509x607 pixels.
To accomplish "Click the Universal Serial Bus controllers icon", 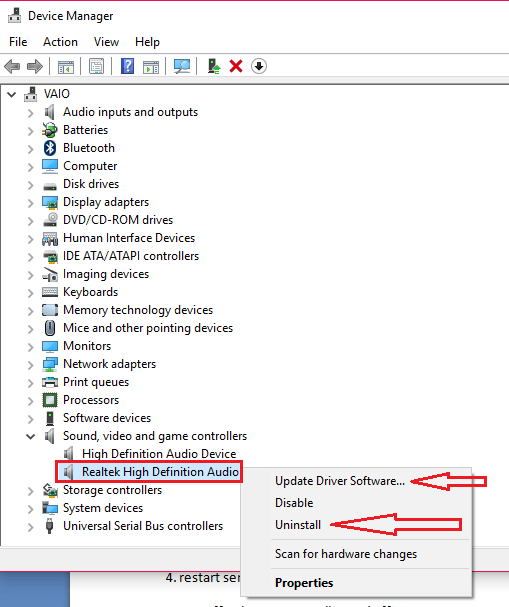I will pyautogui.click(x=50, y=526).
